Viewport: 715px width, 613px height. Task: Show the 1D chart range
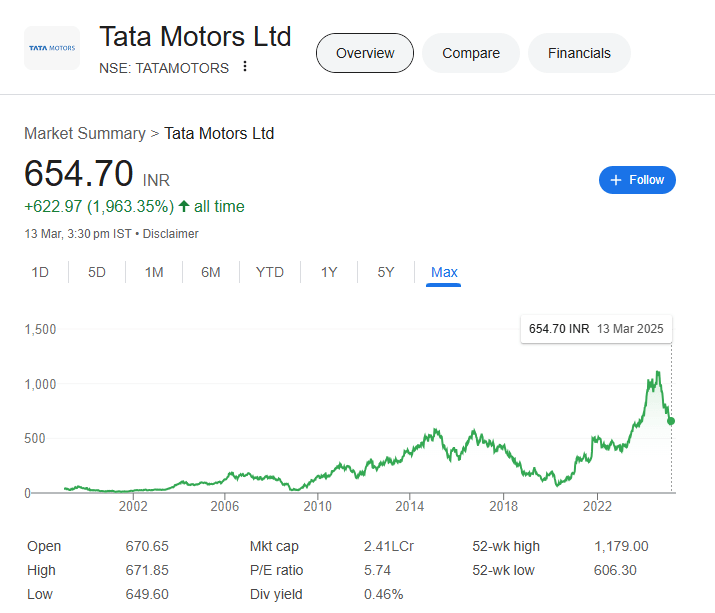[x=40, y=272]
